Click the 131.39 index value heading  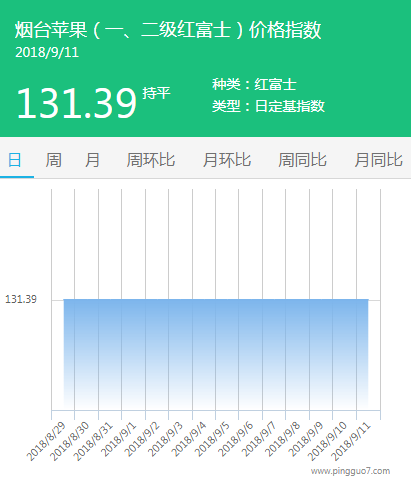click(77, 103)
